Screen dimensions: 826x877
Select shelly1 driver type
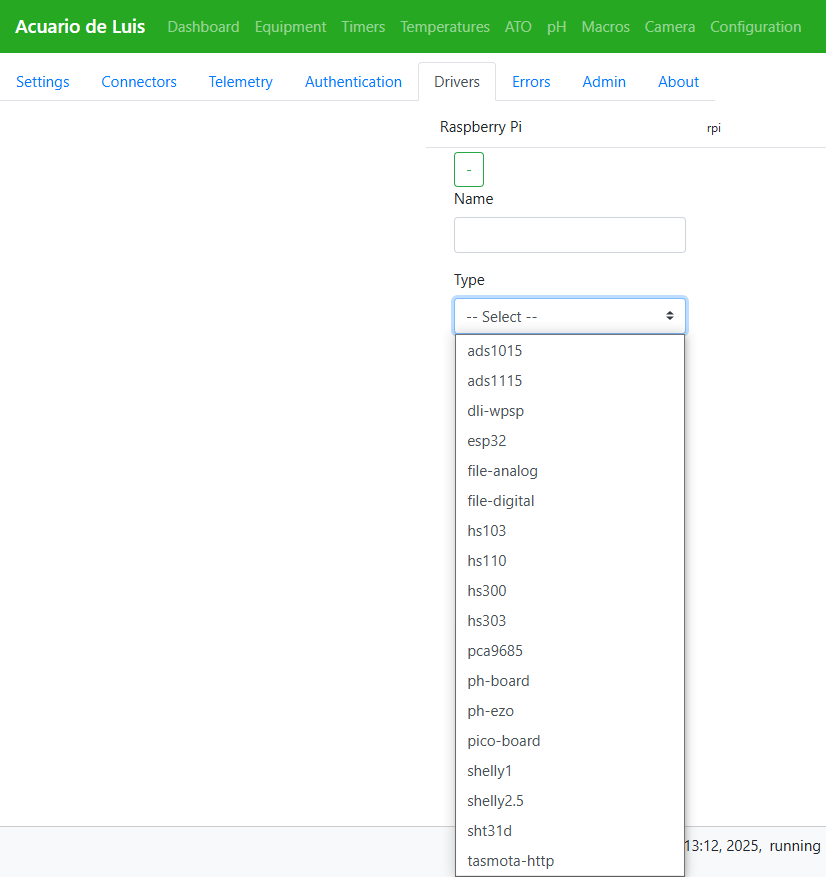click(x=569, y=771)
